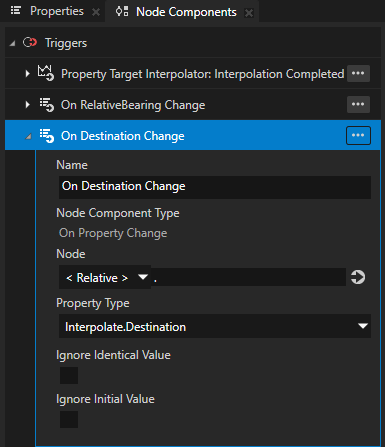Click the Node Components tab icon
The height and width of the screenshot is (447, 385).
(122, 12)
